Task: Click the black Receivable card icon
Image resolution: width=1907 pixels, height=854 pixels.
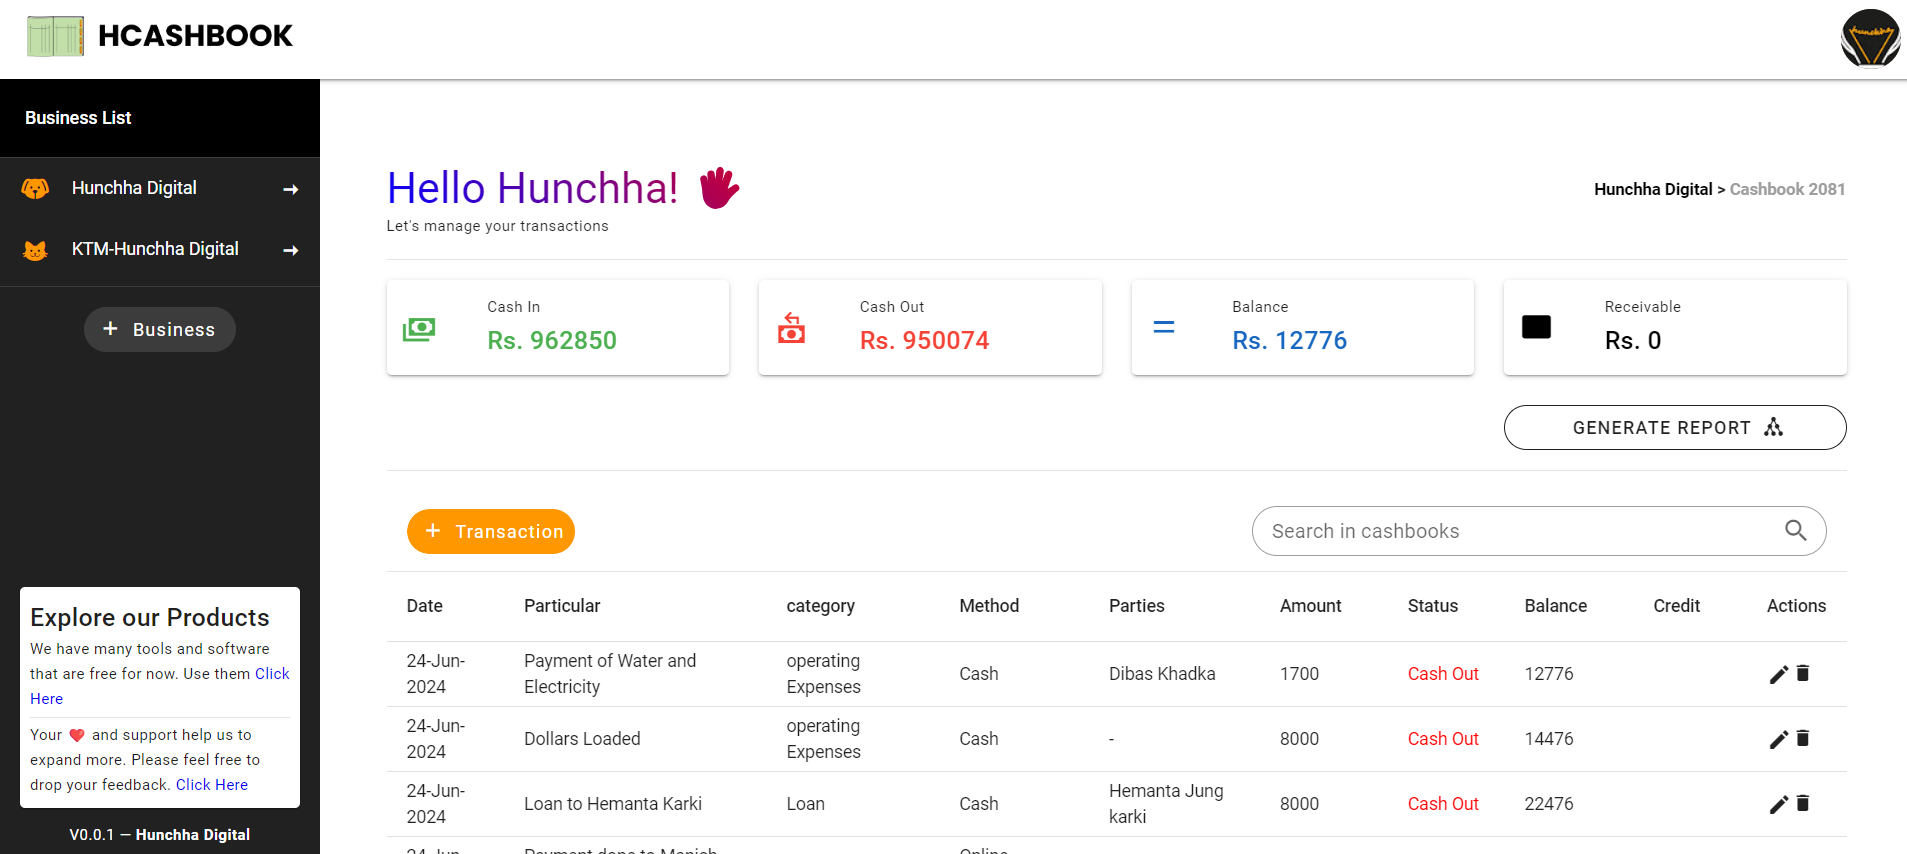Action: pyautogui.click(x=1536, y=327)
